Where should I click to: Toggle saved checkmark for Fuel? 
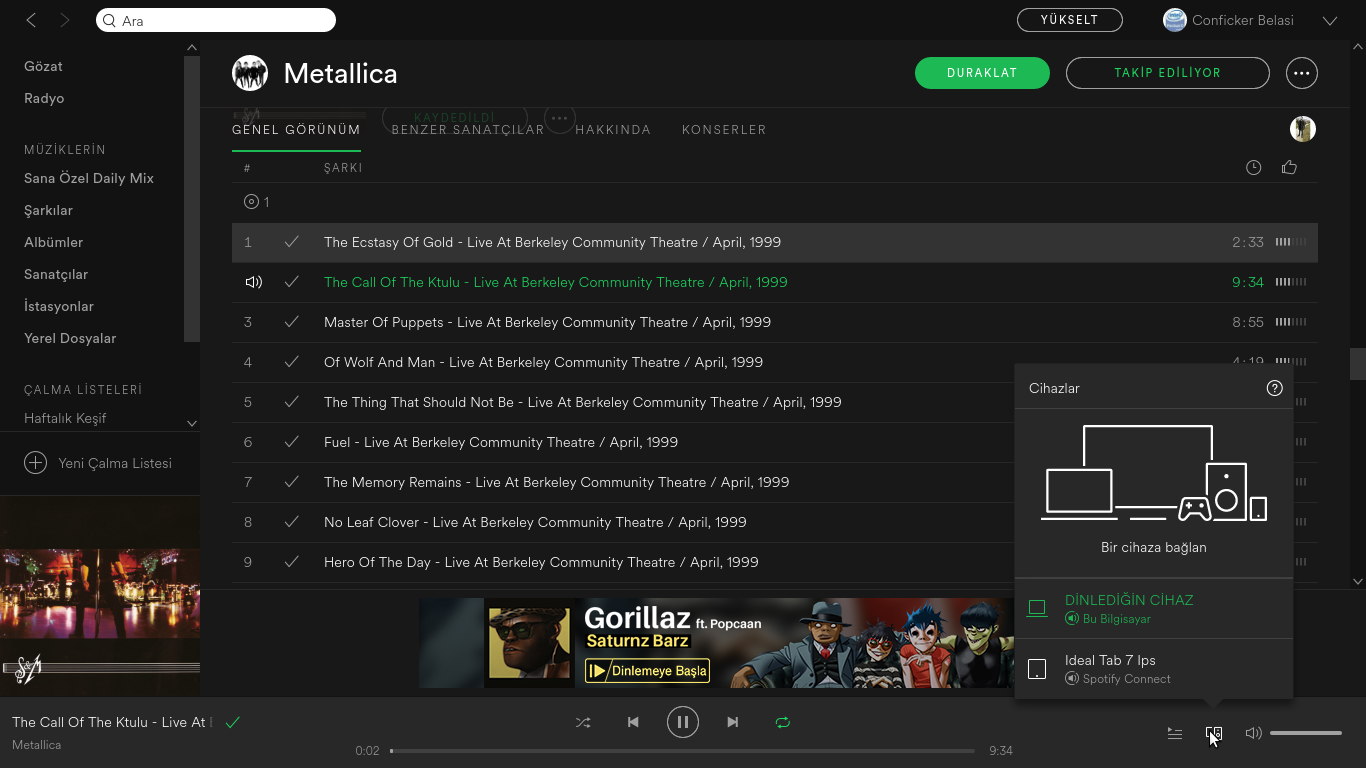coord(292,442)
